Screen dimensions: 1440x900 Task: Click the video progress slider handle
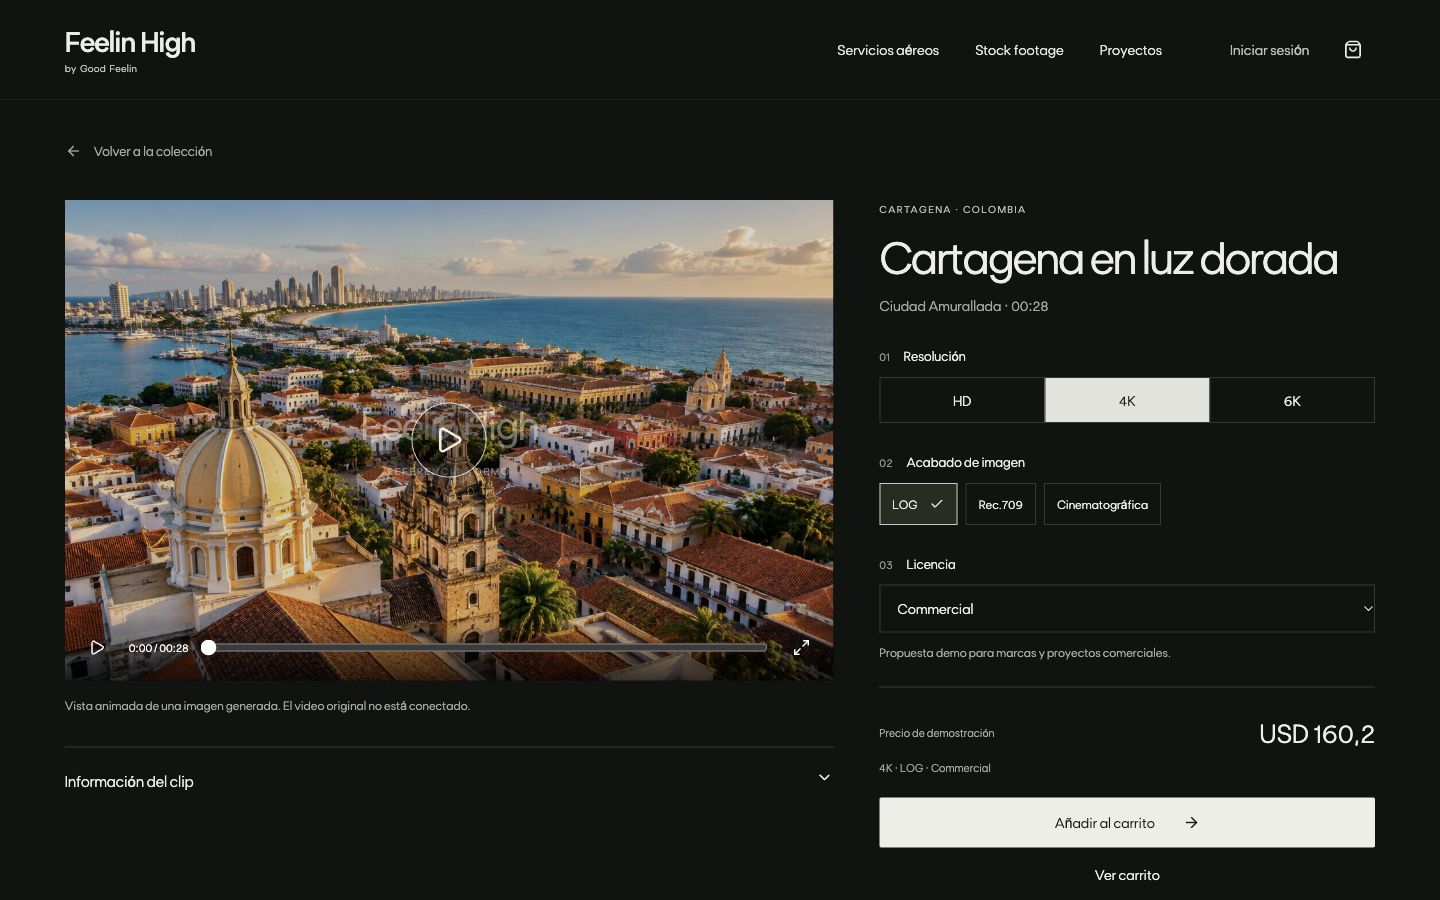coord(208,648)
